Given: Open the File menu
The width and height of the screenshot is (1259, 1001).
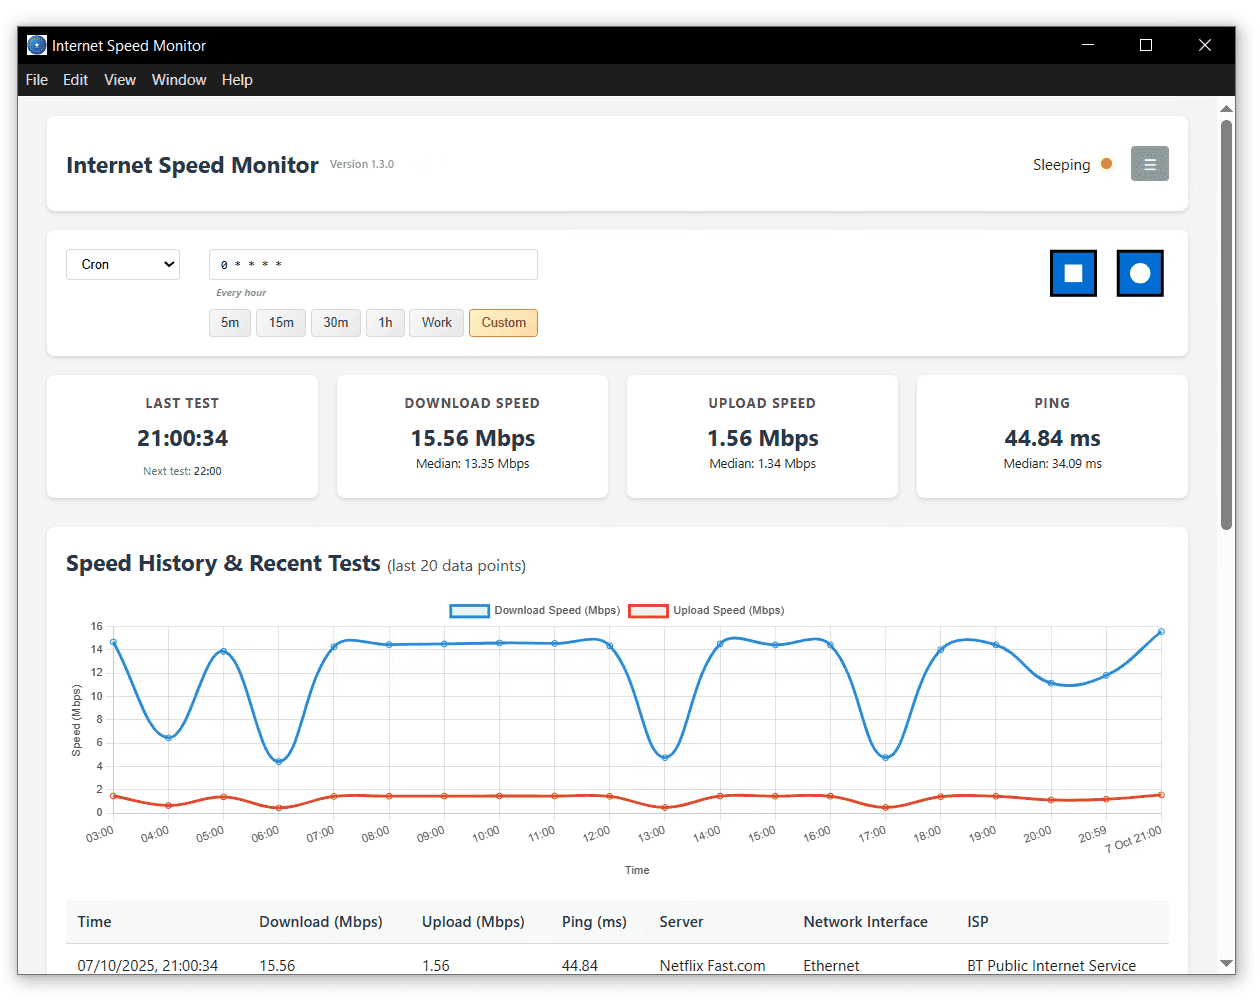Looking at the screenshot, I should pos(36,80).
